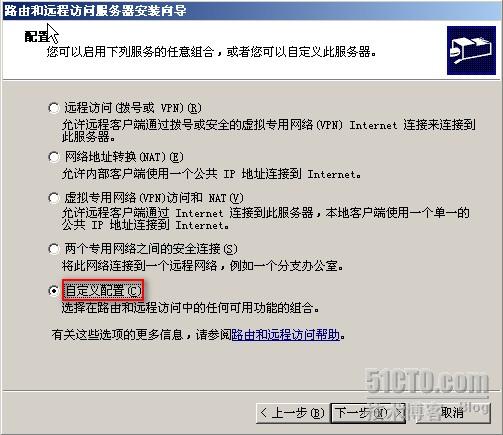
Task: Continue with the 下一步 button
Action: click(368, 413)
